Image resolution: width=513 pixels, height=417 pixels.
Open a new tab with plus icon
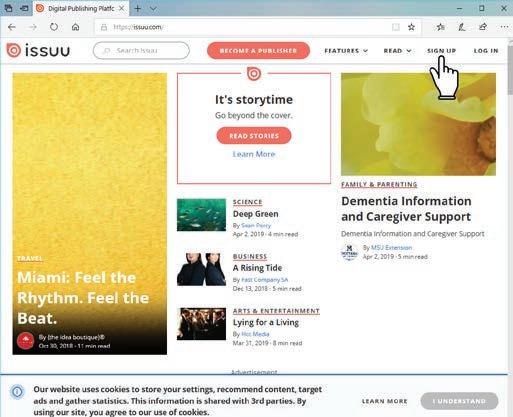pyautogui.click(x=138, y=9)
